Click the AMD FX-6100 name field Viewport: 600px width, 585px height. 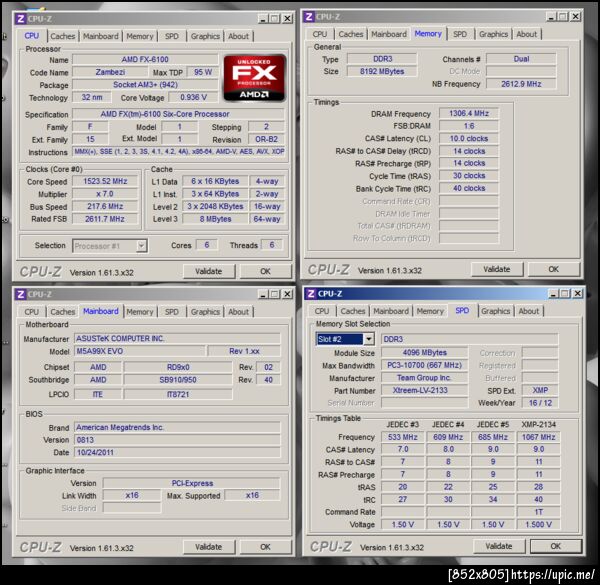145,59
